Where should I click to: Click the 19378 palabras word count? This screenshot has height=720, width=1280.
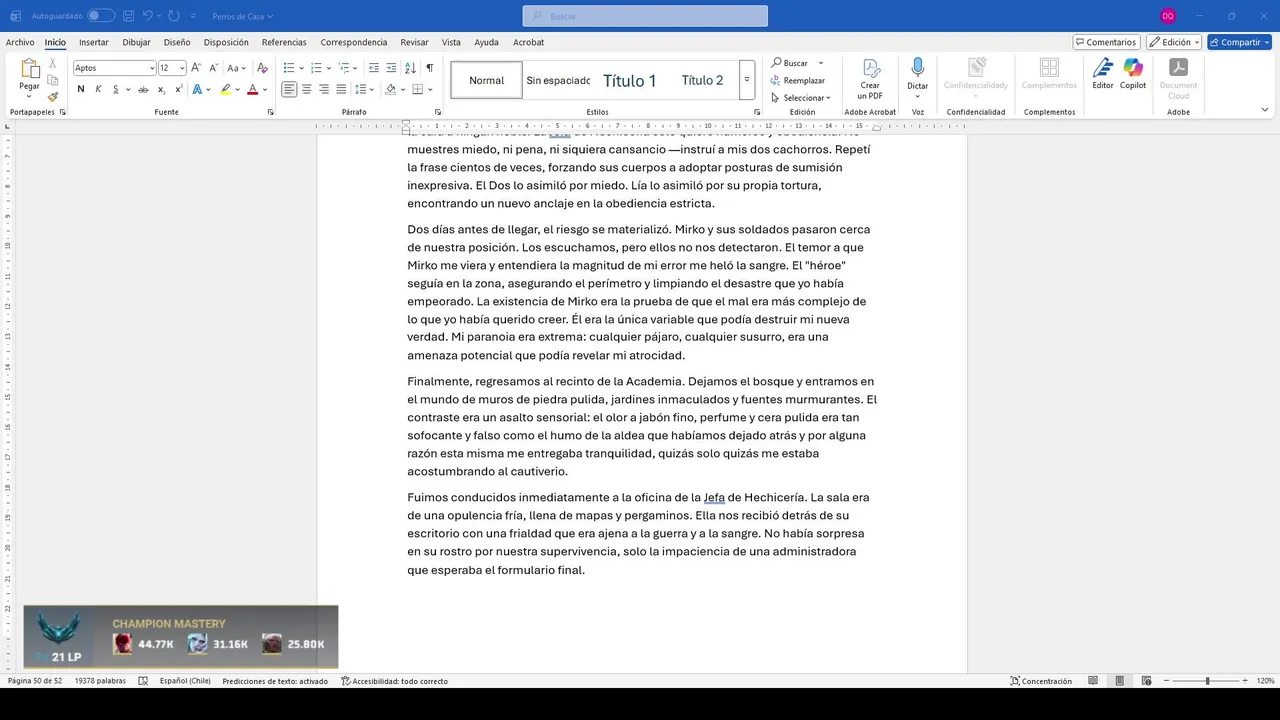[100, 681]
